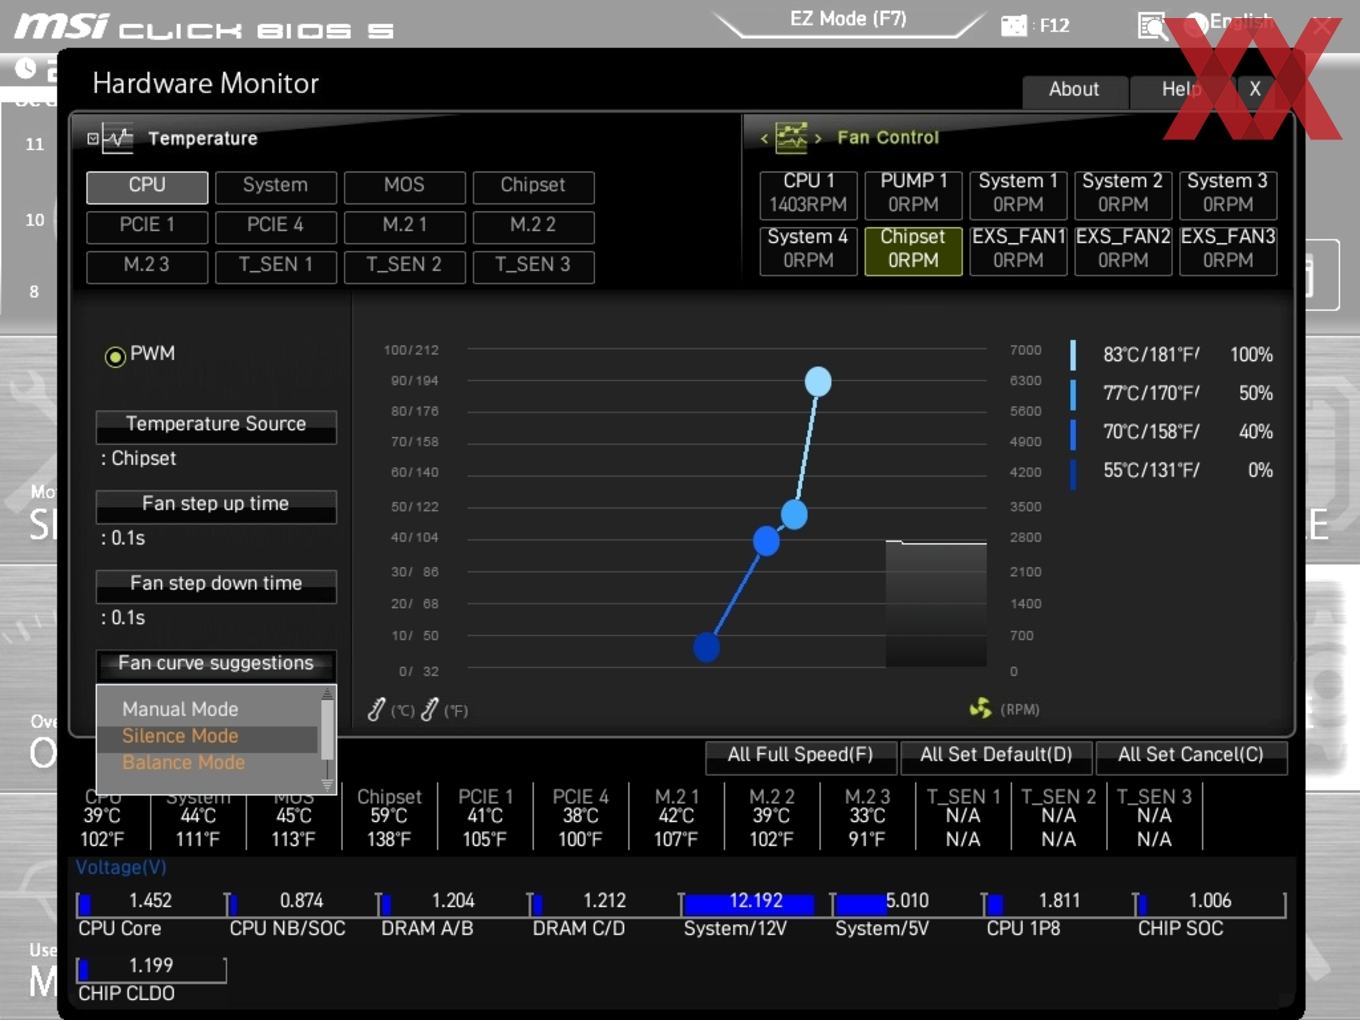Image resolution: width=1360 pixels, height=1020 pixels.
Task: Click the 40% fan curve point
Action: click(x=766, y=541)
